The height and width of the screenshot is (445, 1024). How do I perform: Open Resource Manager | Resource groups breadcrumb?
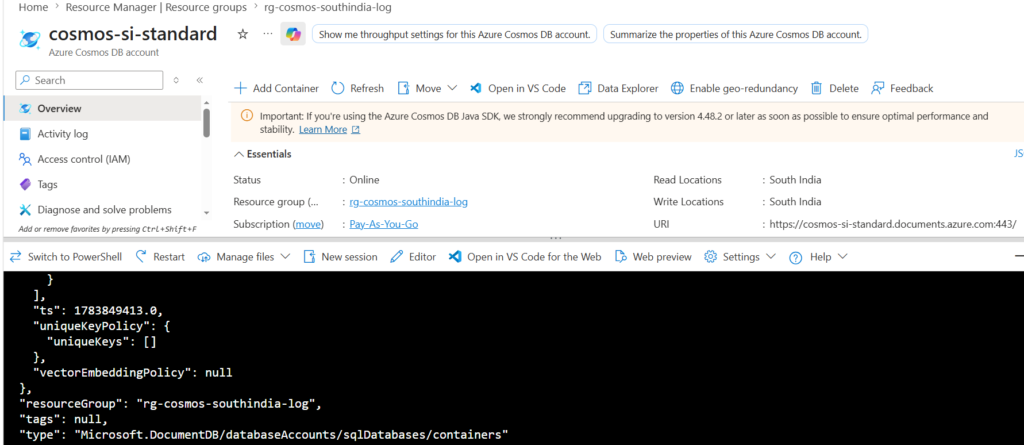pyautogui.click(x=156, y=7)
